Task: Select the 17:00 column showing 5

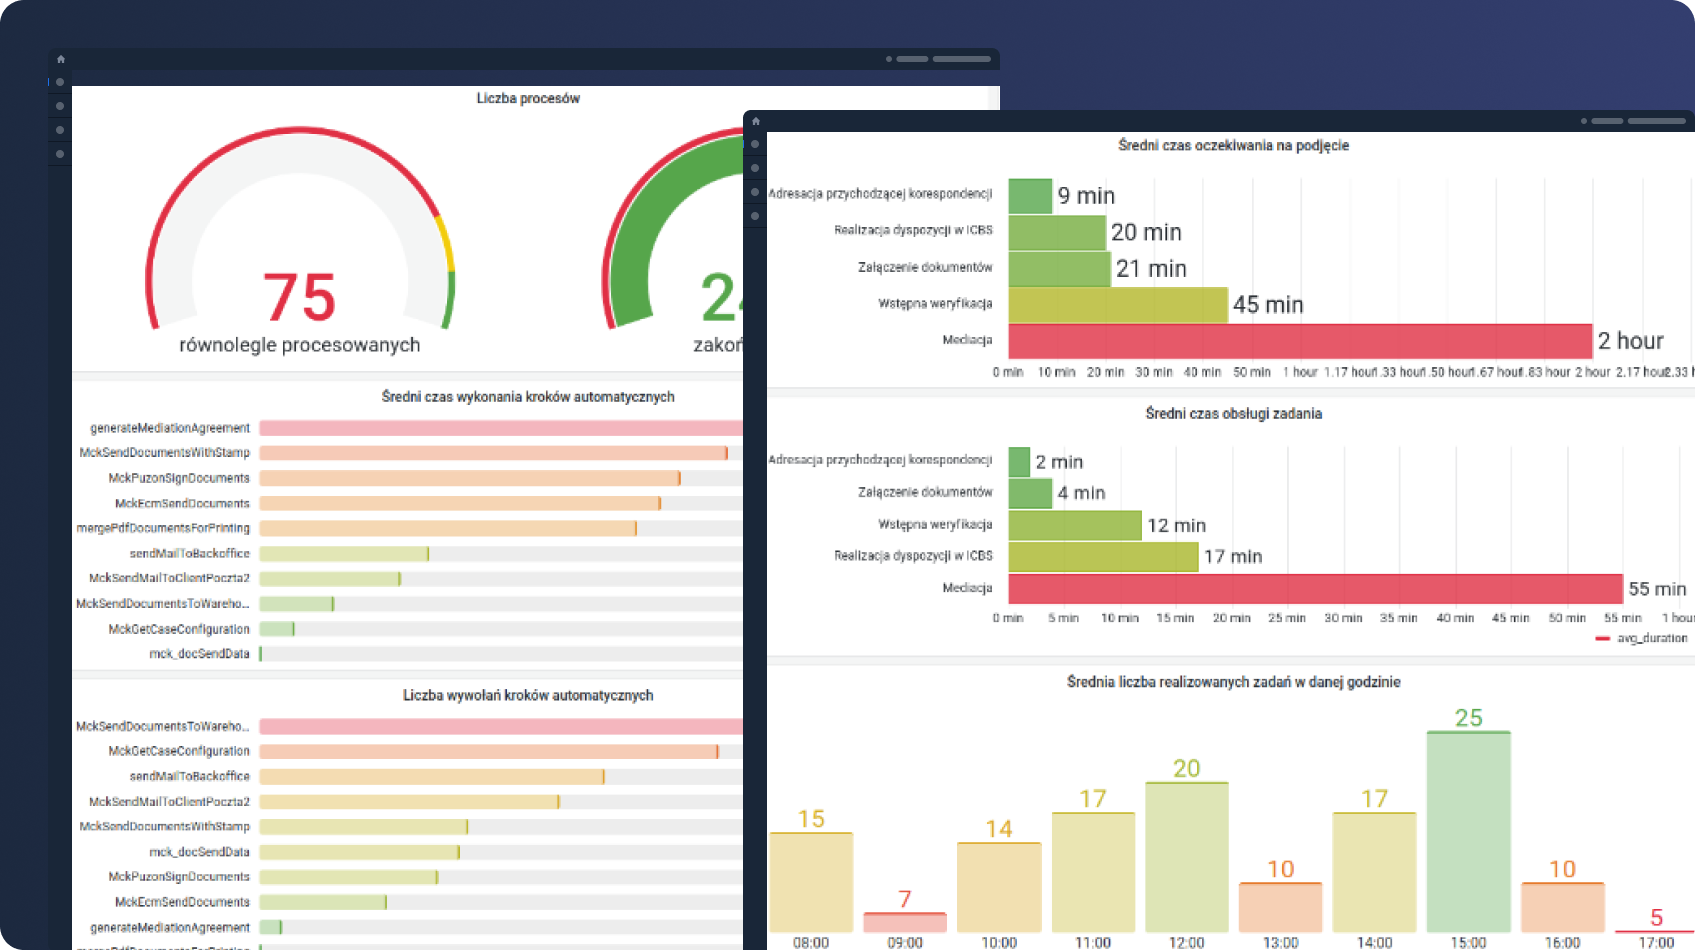Action: pyautogui.click(x=1657, y=931)
